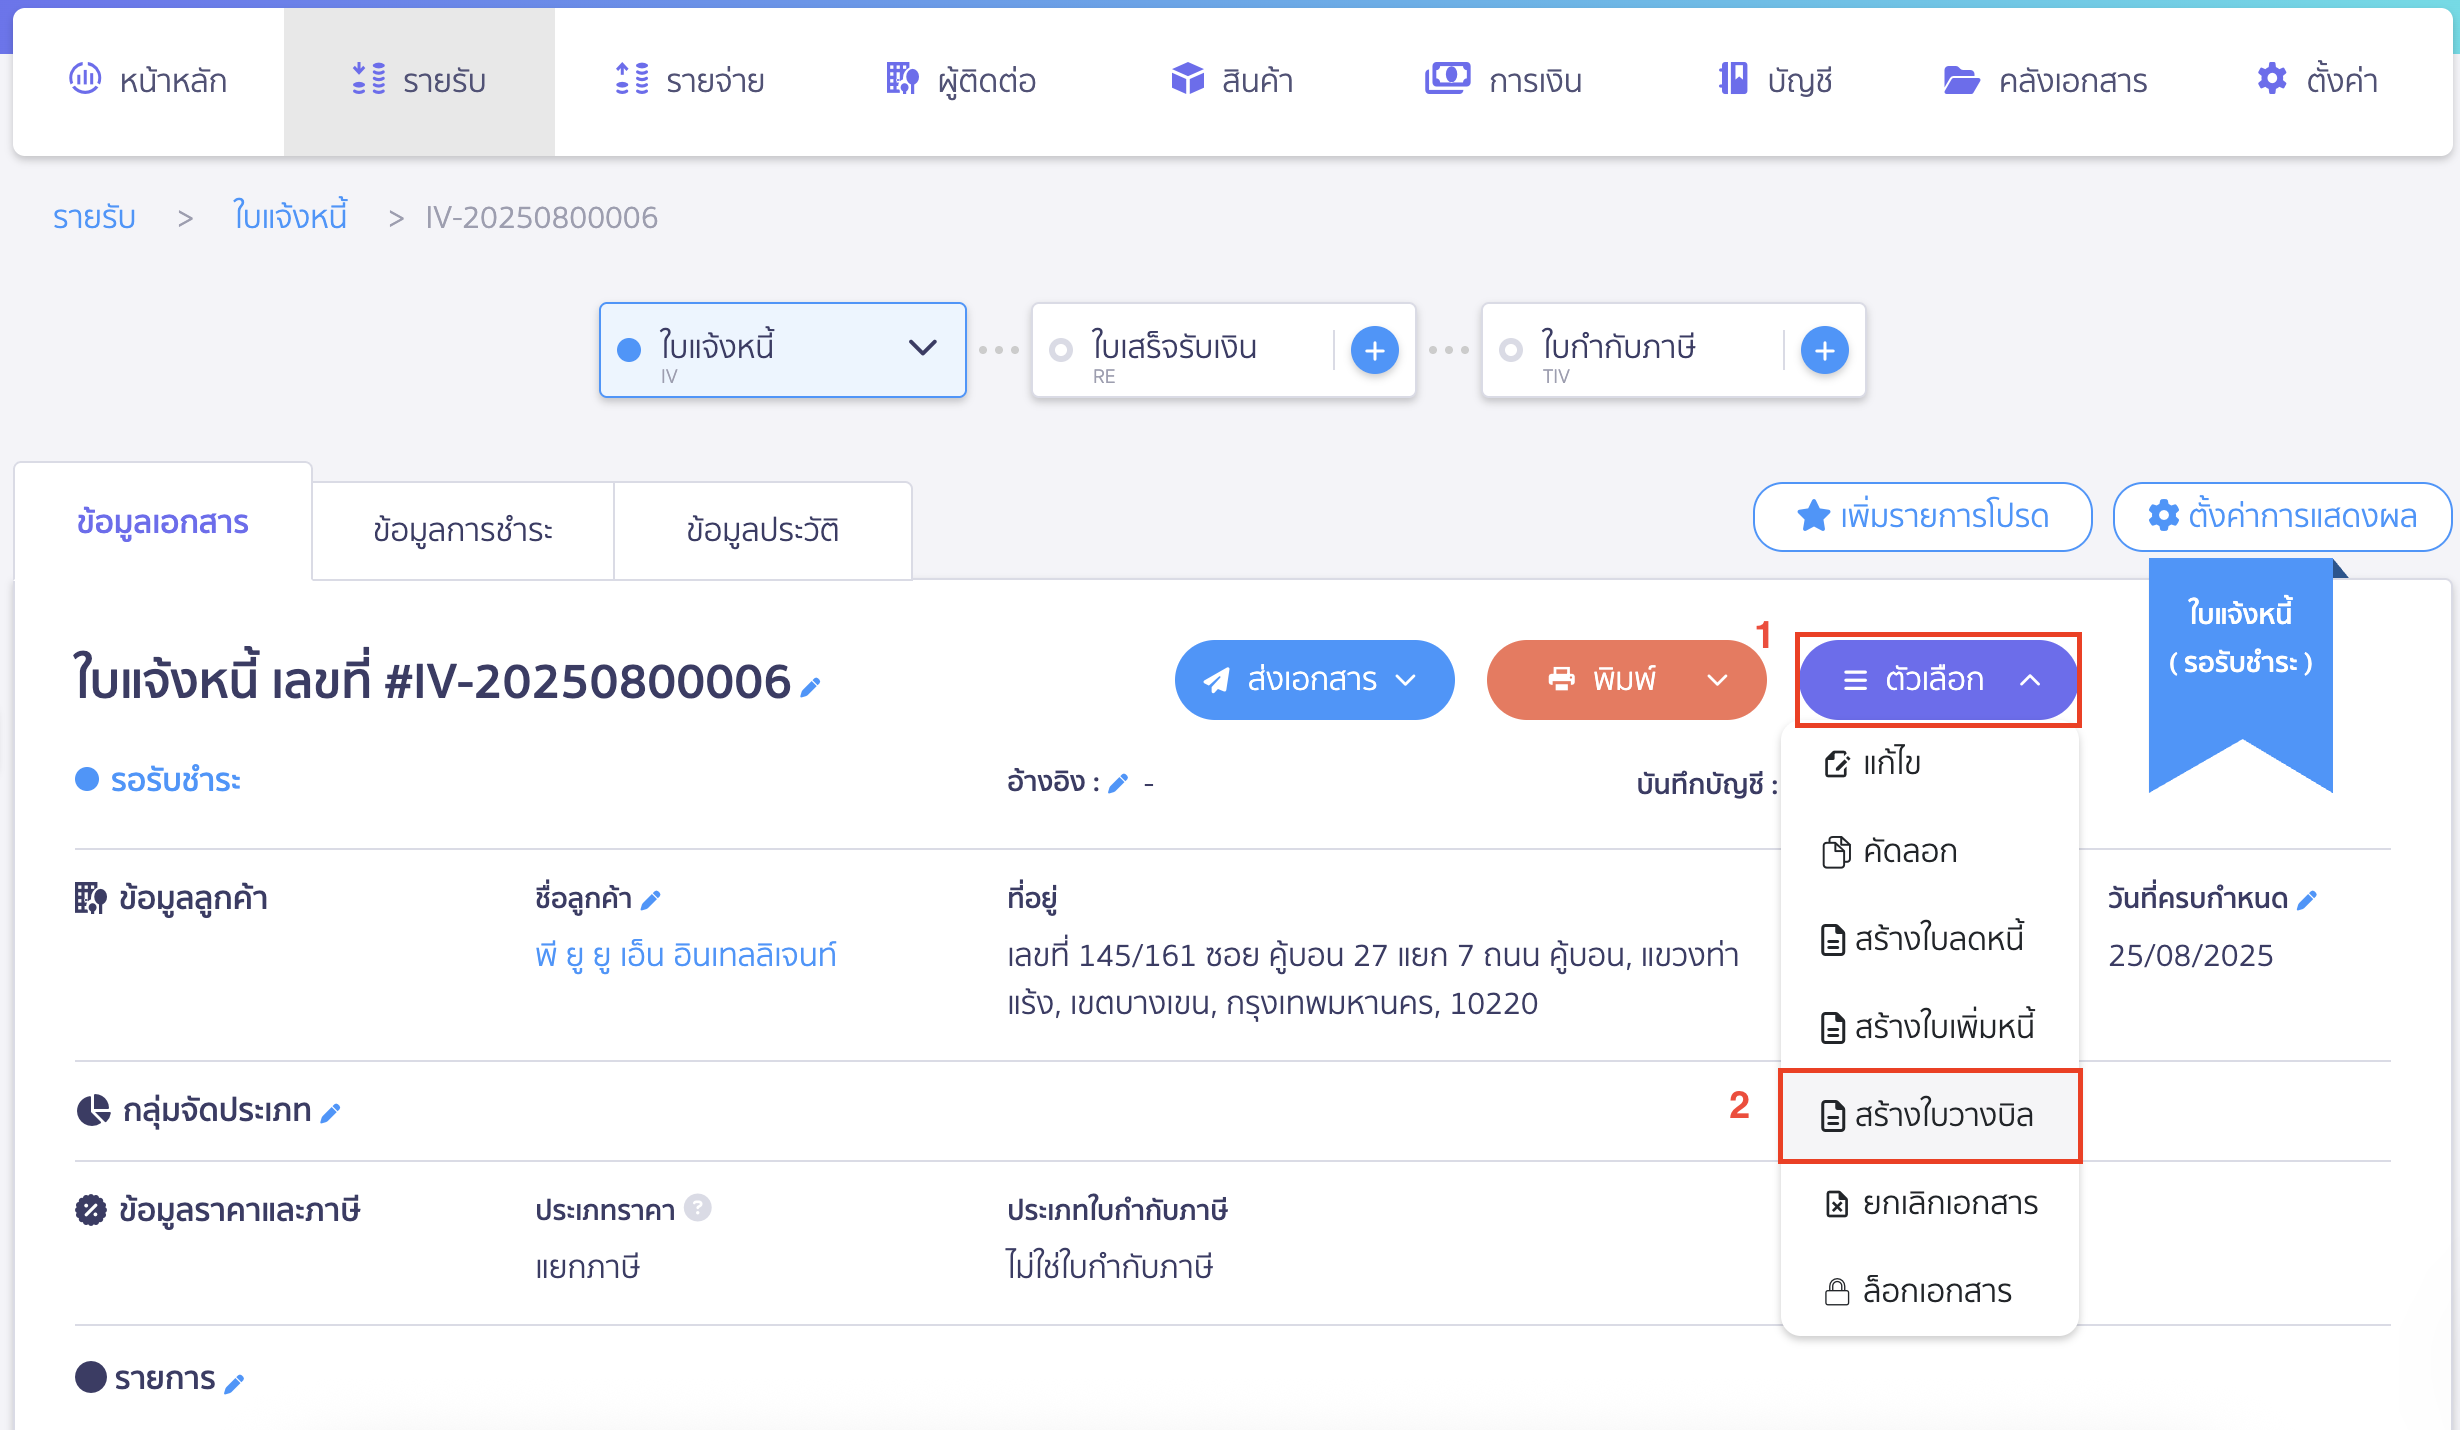
Task: Click pencil icon next to กลุ่มจัดประเภท
Action: pos(331,1112)
